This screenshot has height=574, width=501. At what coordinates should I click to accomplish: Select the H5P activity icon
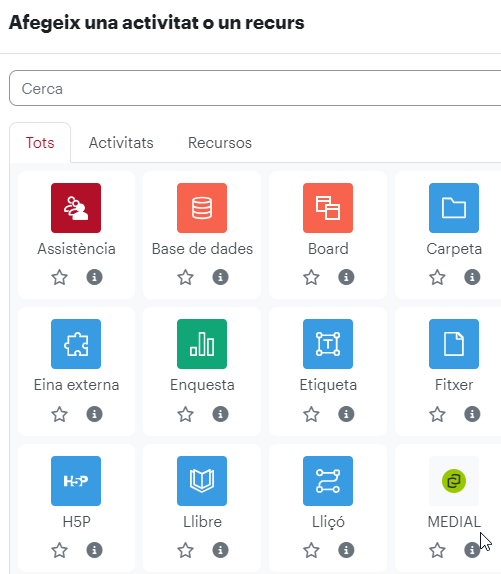coord(76,481)
